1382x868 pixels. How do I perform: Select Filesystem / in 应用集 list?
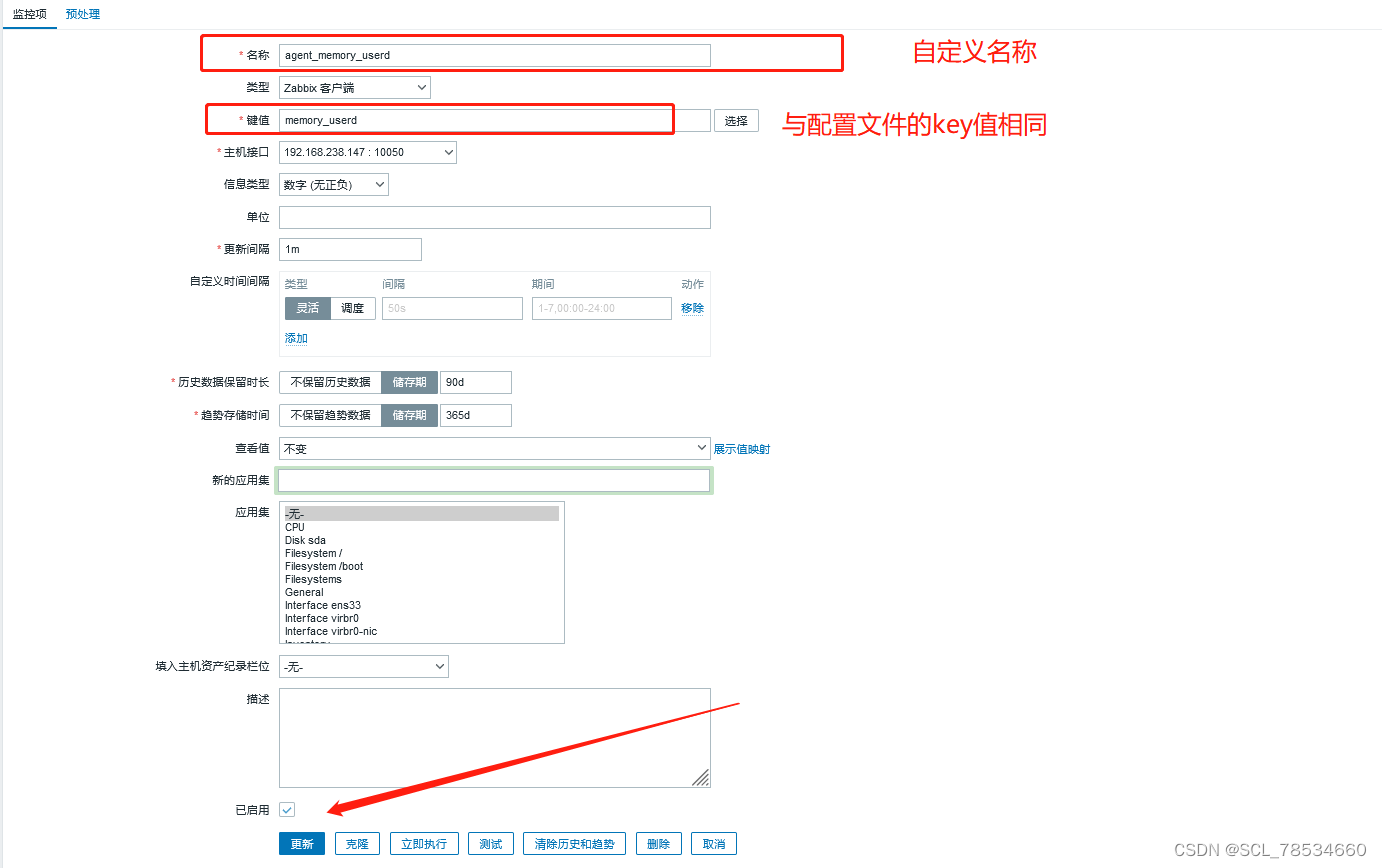pos(421,553)
